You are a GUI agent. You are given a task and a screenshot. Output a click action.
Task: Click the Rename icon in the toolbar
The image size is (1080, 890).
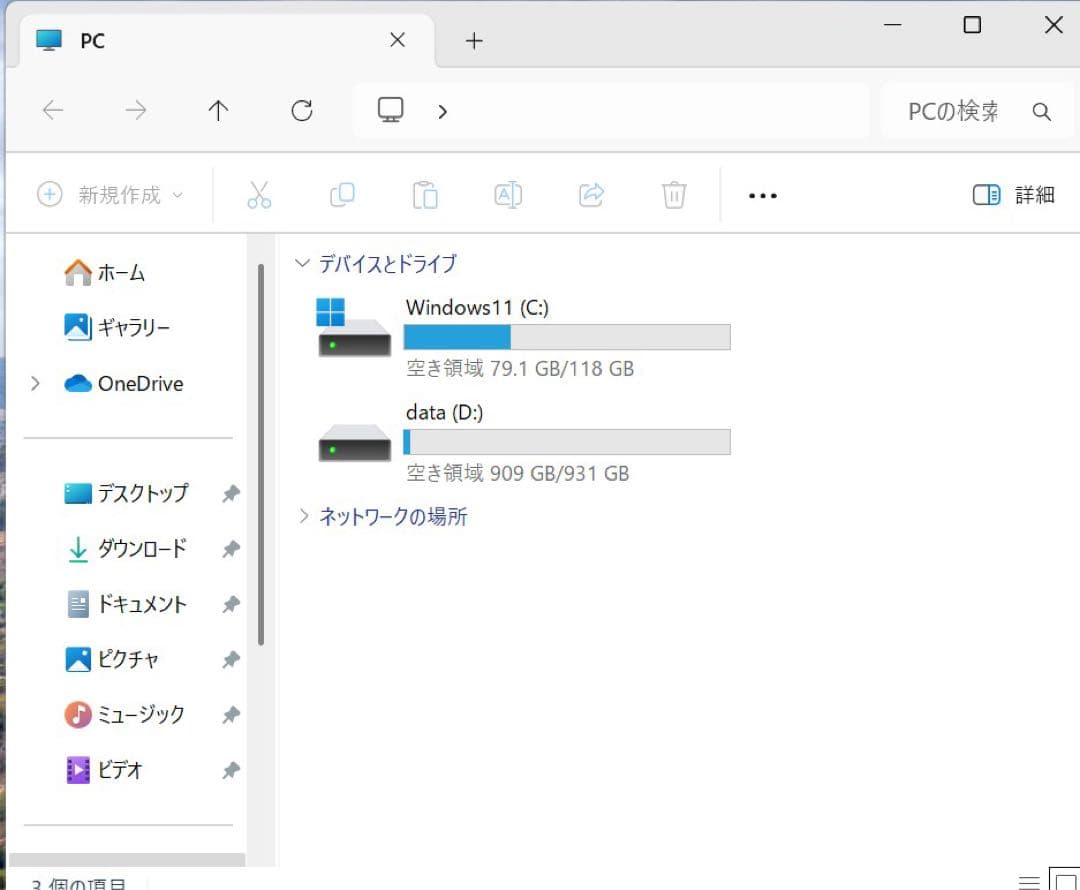508,195
